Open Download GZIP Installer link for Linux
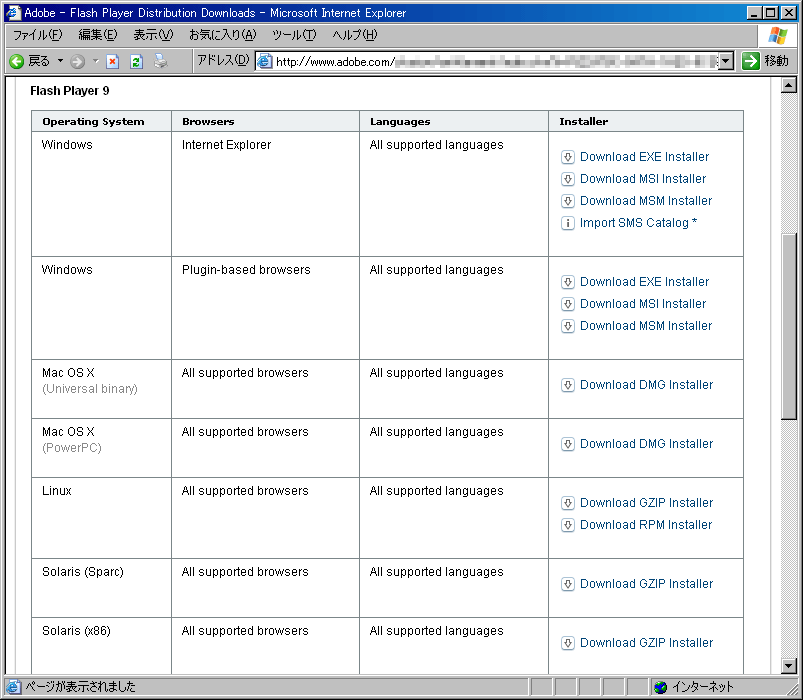The image size is (803, 700). pos(646,503)
